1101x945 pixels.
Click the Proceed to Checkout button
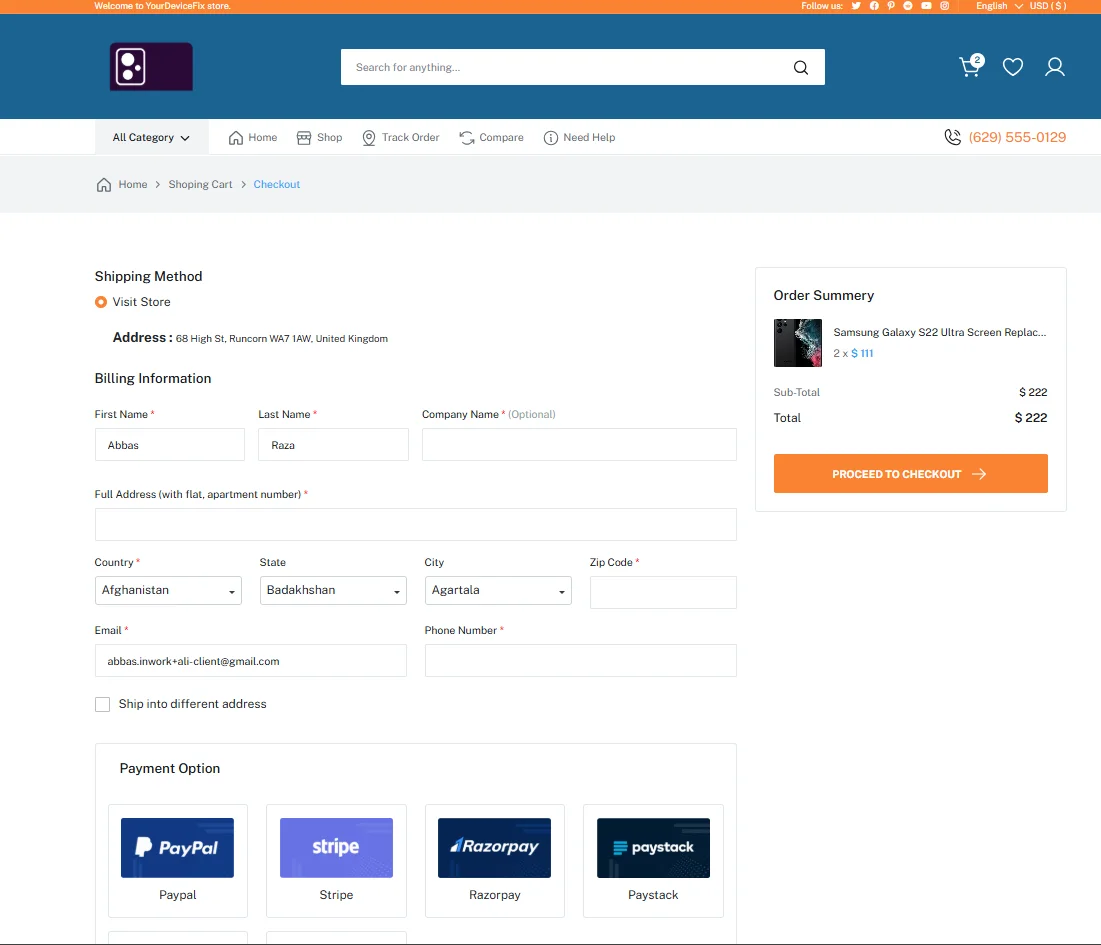tap(910, 474)
